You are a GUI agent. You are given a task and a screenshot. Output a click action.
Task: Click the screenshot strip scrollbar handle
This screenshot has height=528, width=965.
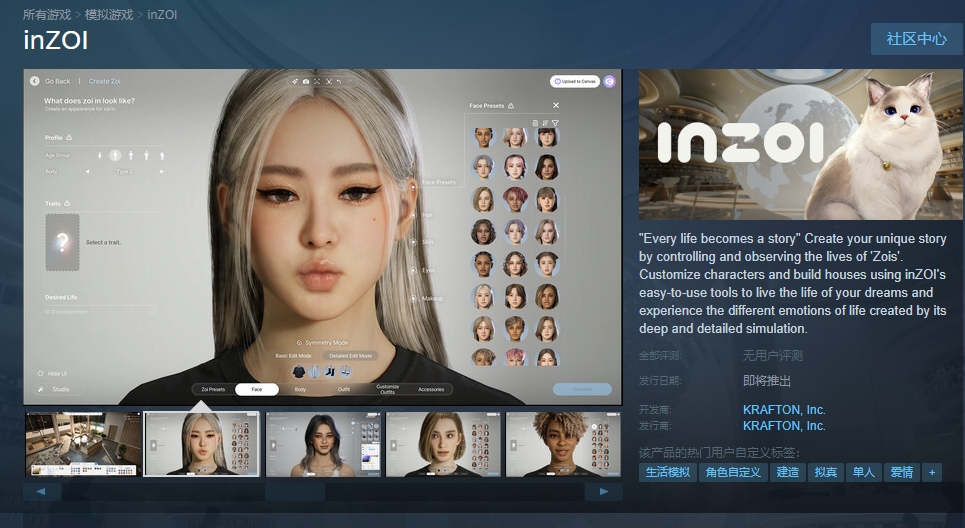pyautogui.click(x=295, y=491)
